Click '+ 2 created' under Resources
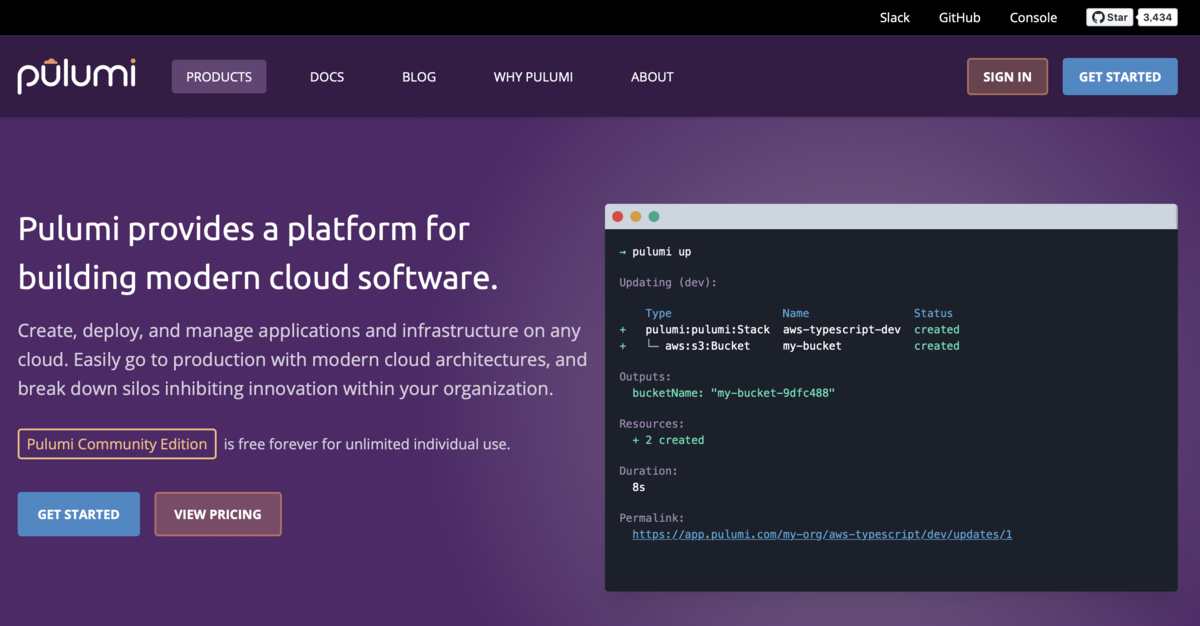Viewport: 1200px width, 626px height. pyautogui.click(x=668, y=440)
